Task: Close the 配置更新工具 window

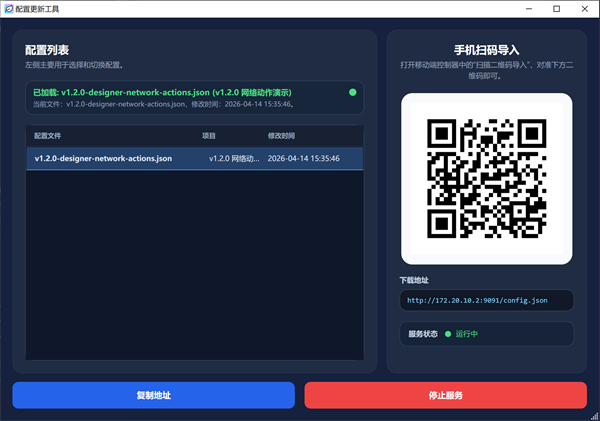Action: click(x=585, y=9)
